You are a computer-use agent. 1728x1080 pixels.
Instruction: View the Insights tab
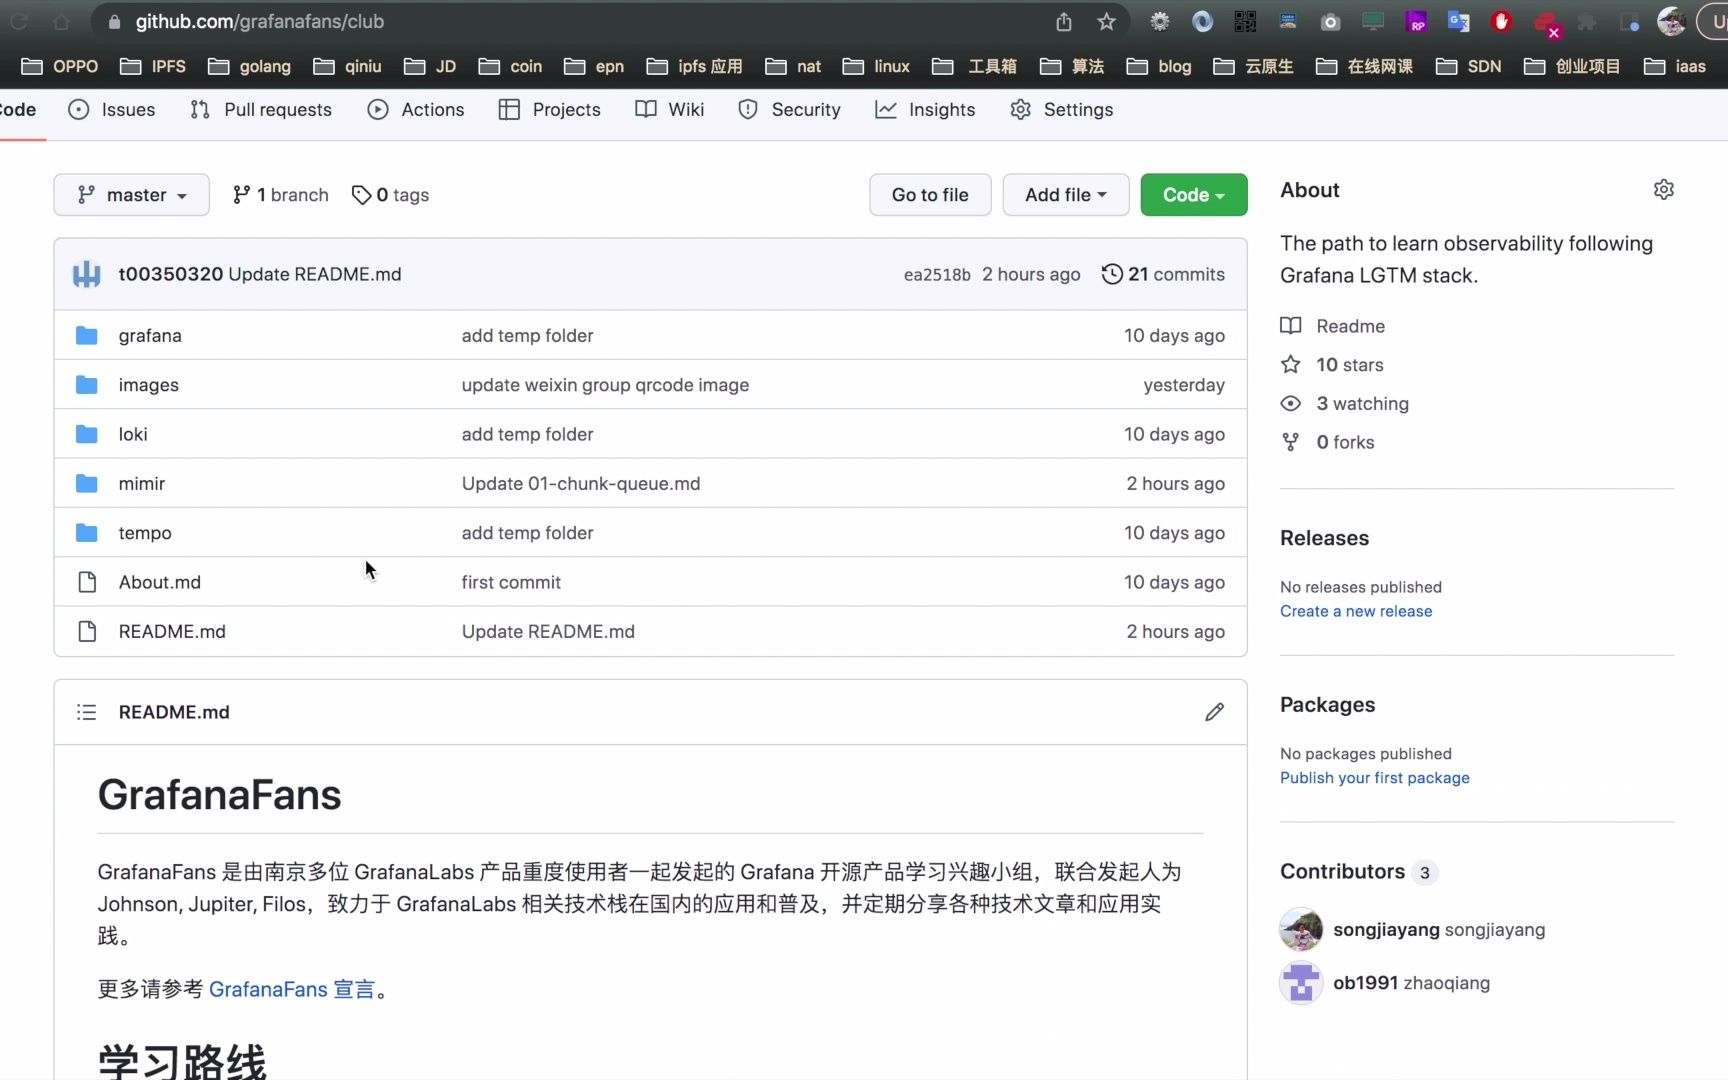(925, 110)
